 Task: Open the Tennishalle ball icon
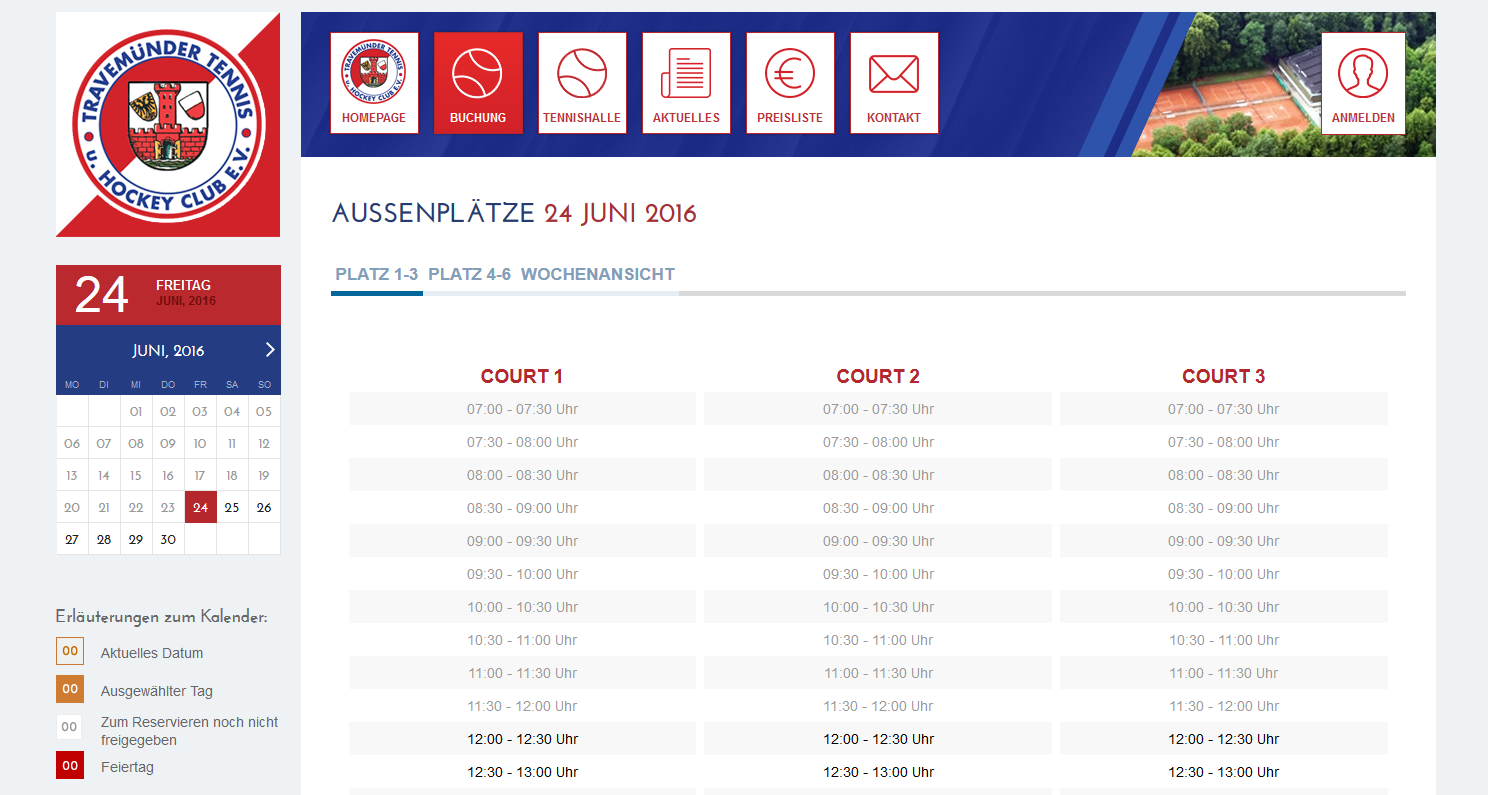(582, 73)
